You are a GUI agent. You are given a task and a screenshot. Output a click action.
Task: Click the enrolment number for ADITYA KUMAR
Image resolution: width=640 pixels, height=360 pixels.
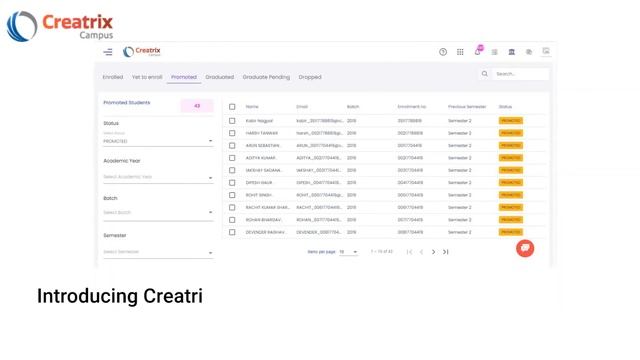click(410, 158)
